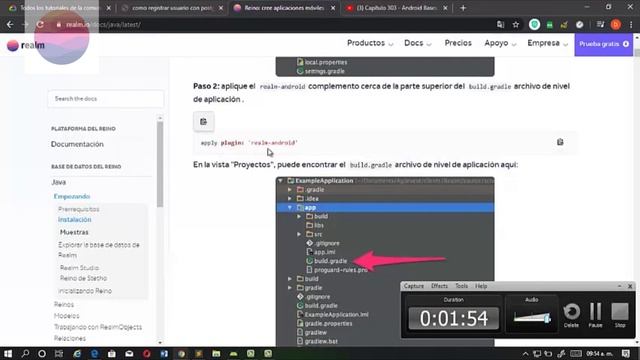
Task: Open the Chrome profile avatar
Action: tap(616, 24)
